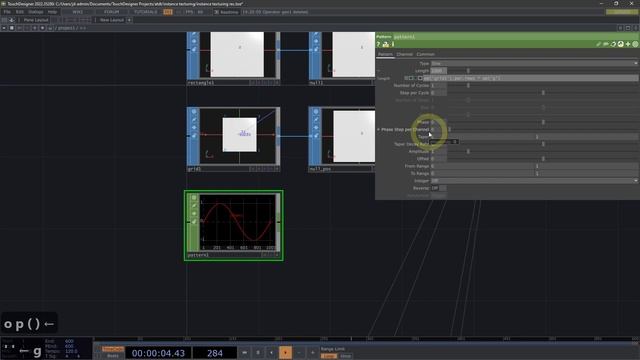Select the Pane Layout button
Viewport: 640px width, 360px height.
tap(36, 20)
